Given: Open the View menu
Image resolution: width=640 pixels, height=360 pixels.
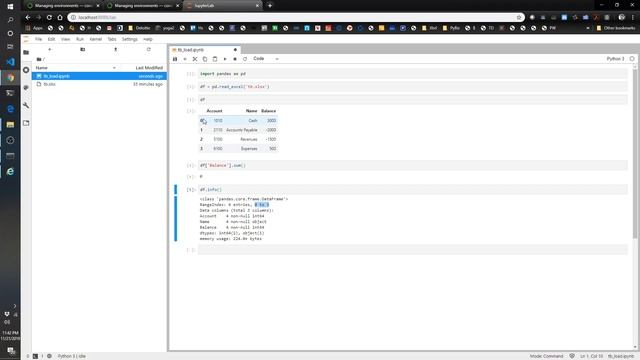Looking at the screenshot, I should coord(65,39).
